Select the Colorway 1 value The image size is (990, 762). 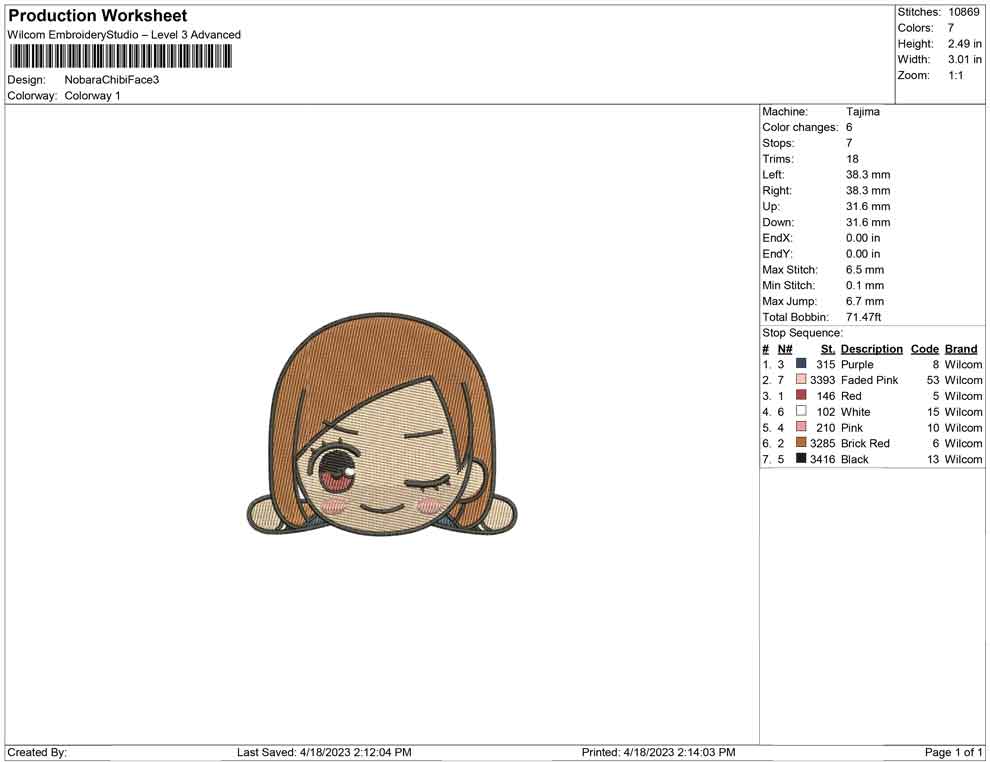(92, 95)
